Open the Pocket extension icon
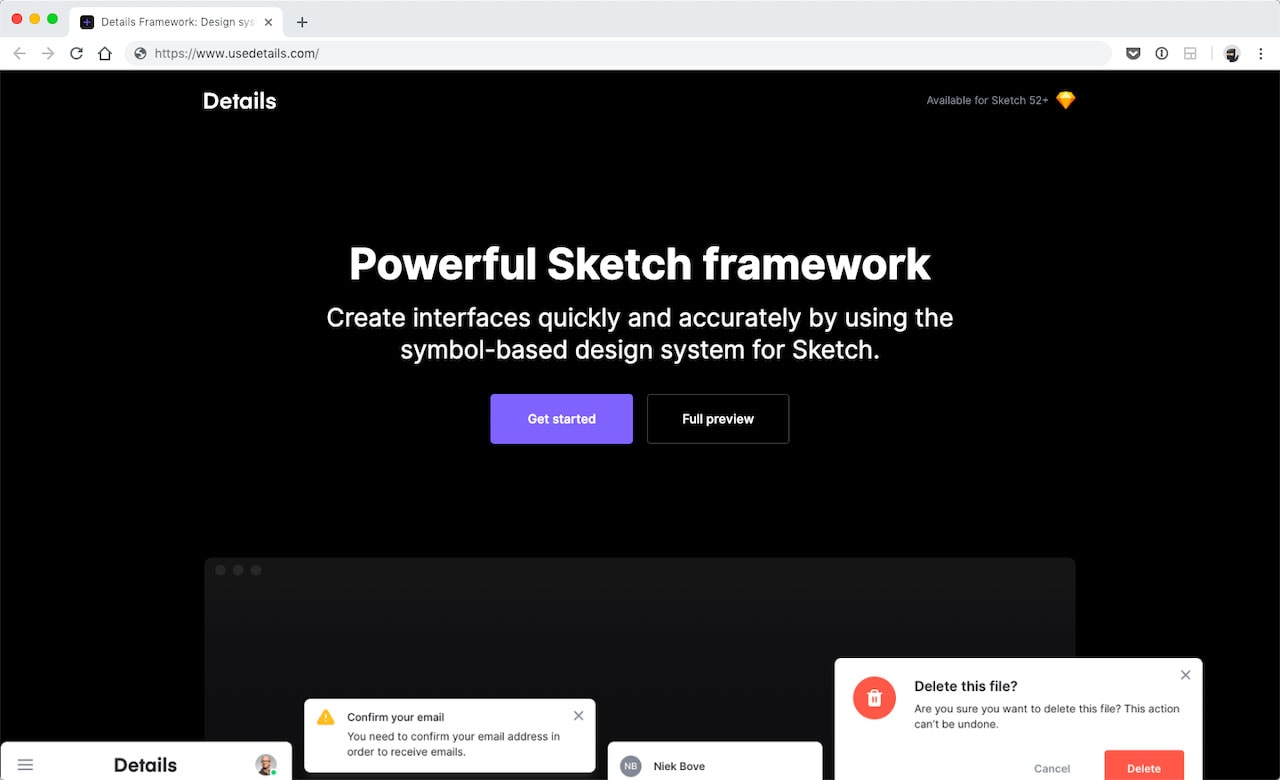Screen dimensions: 1280x780 1133,54
